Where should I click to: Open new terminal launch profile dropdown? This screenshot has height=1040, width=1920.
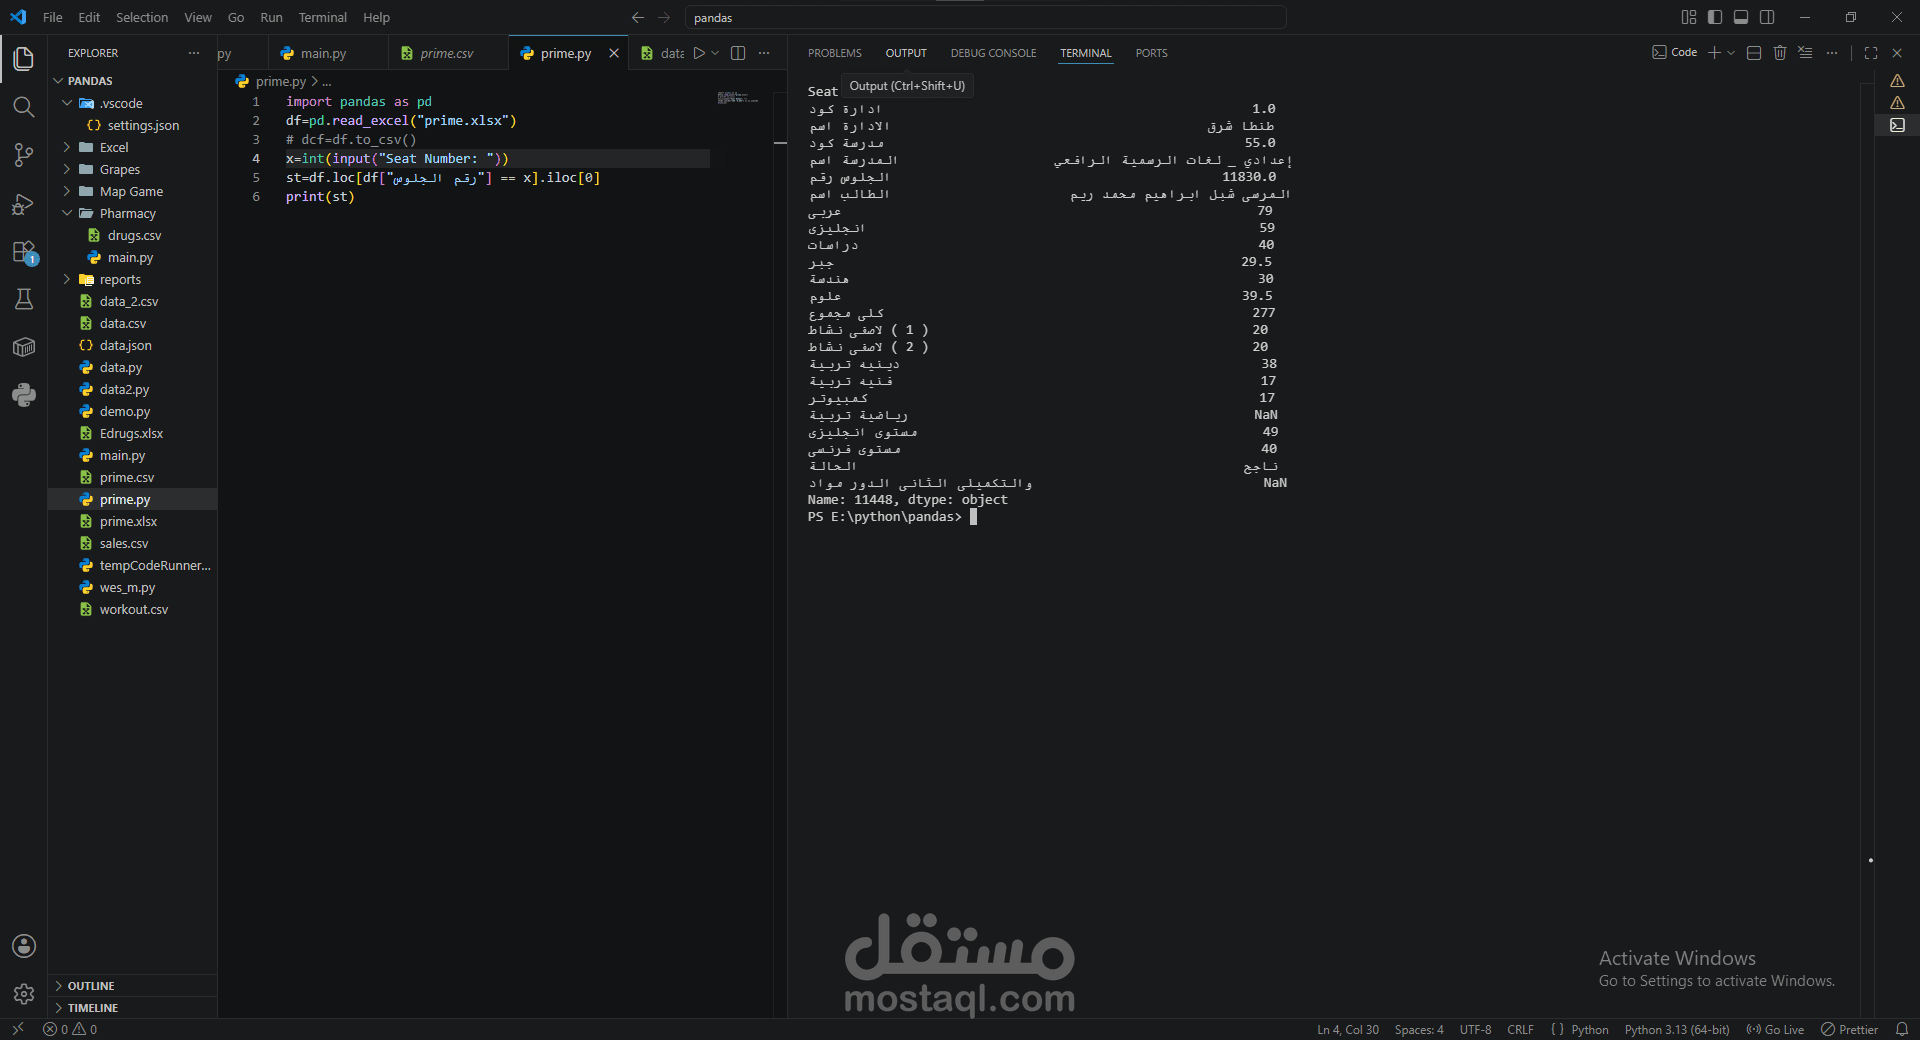pyautogui.click(x=1731, y=53)
